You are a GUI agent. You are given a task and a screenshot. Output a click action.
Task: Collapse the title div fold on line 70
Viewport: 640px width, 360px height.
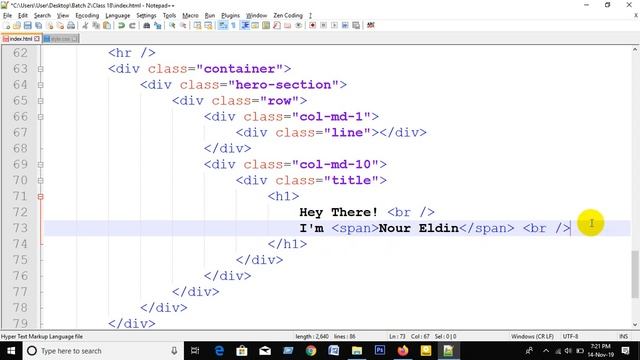coord(40,180)
